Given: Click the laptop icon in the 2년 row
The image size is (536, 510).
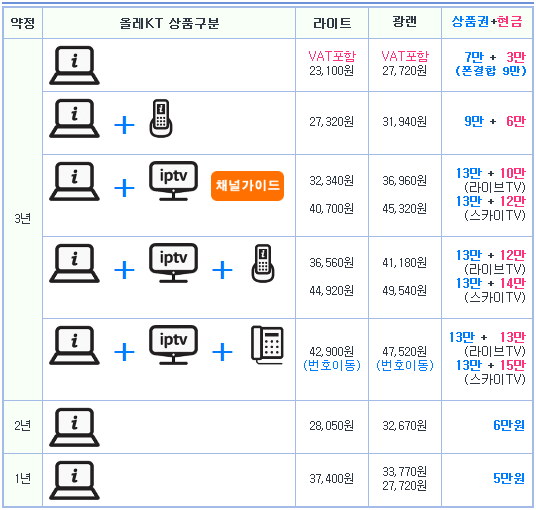Looking at the screenshot, I should pos(74,427).
